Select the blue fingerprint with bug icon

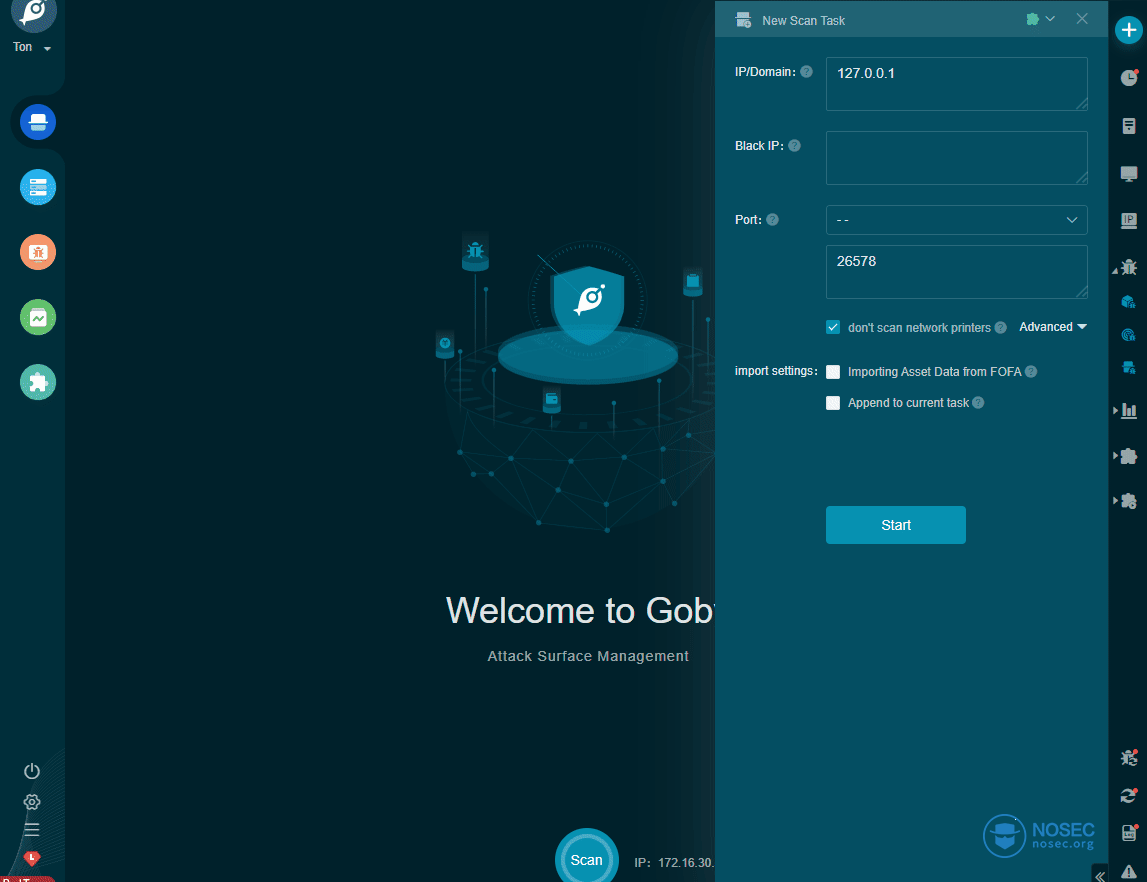click(1128, 335)
